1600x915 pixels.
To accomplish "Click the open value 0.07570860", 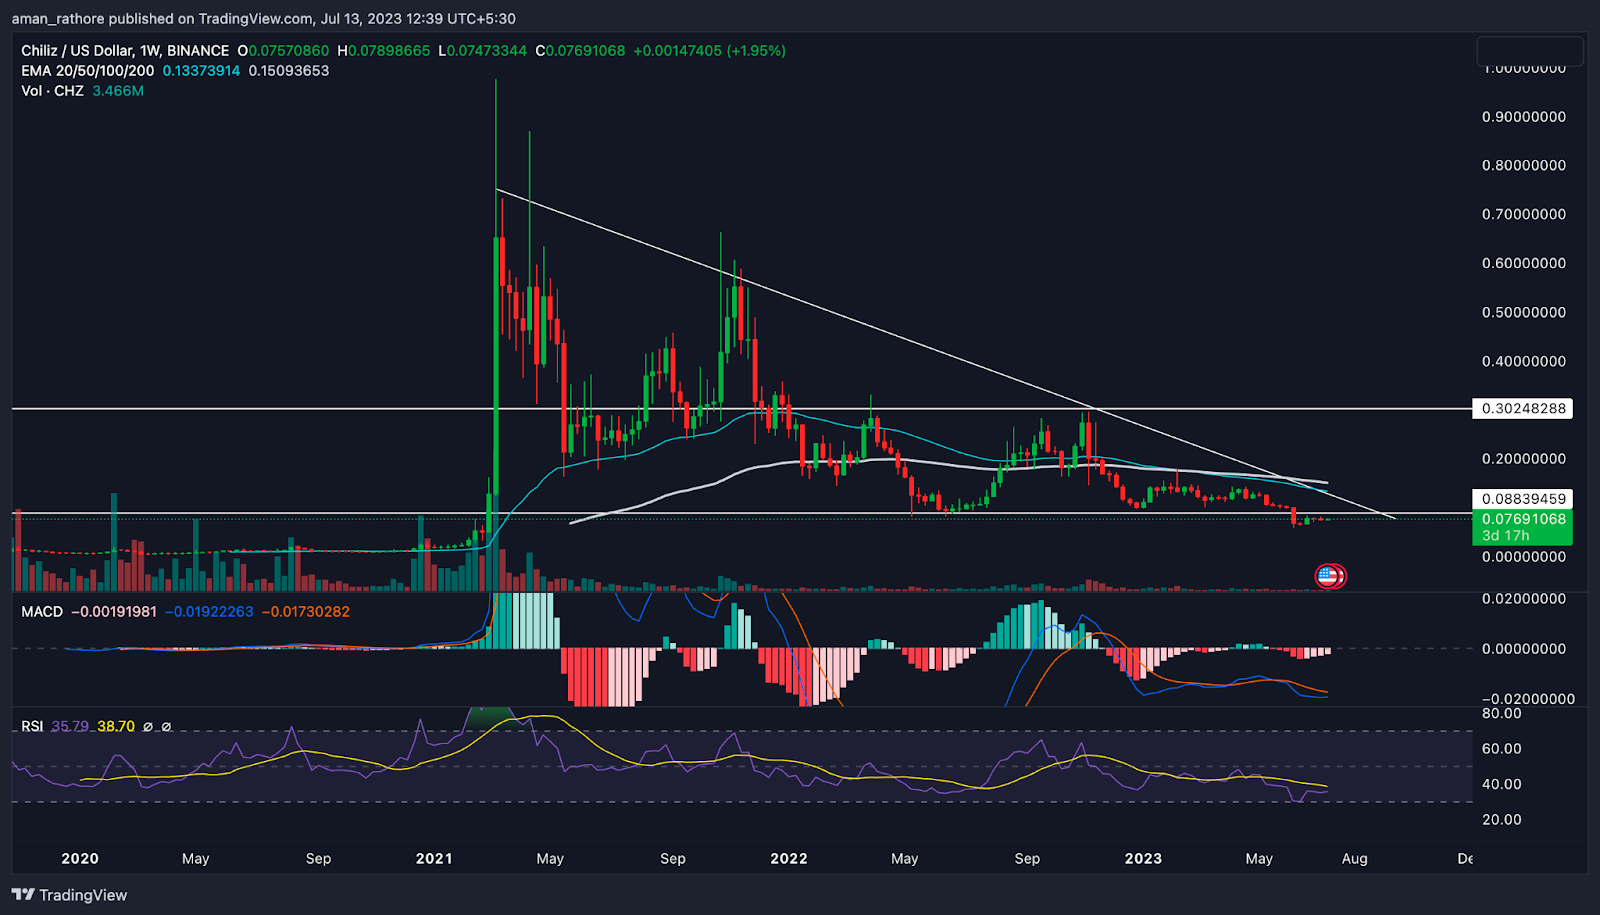I will coord(288,50).
